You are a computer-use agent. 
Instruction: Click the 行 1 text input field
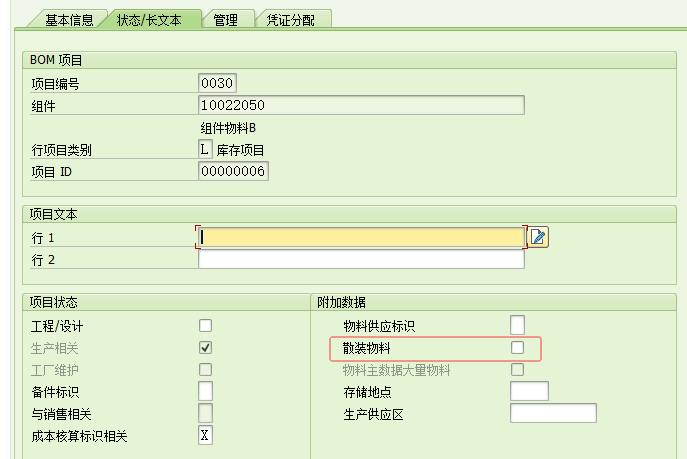click(361, 237)
